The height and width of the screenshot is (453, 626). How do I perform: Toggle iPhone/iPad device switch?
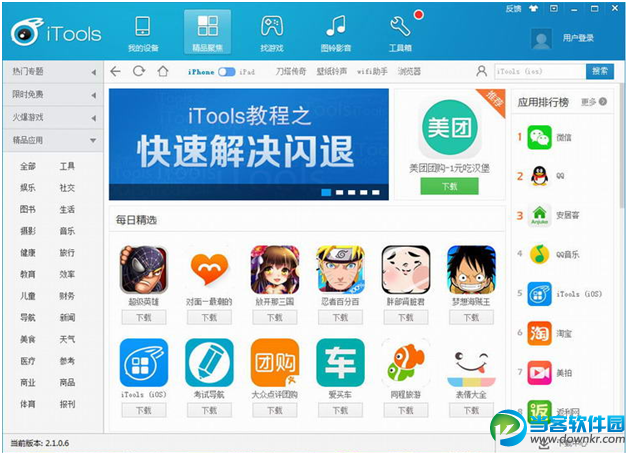click(226, 72)
